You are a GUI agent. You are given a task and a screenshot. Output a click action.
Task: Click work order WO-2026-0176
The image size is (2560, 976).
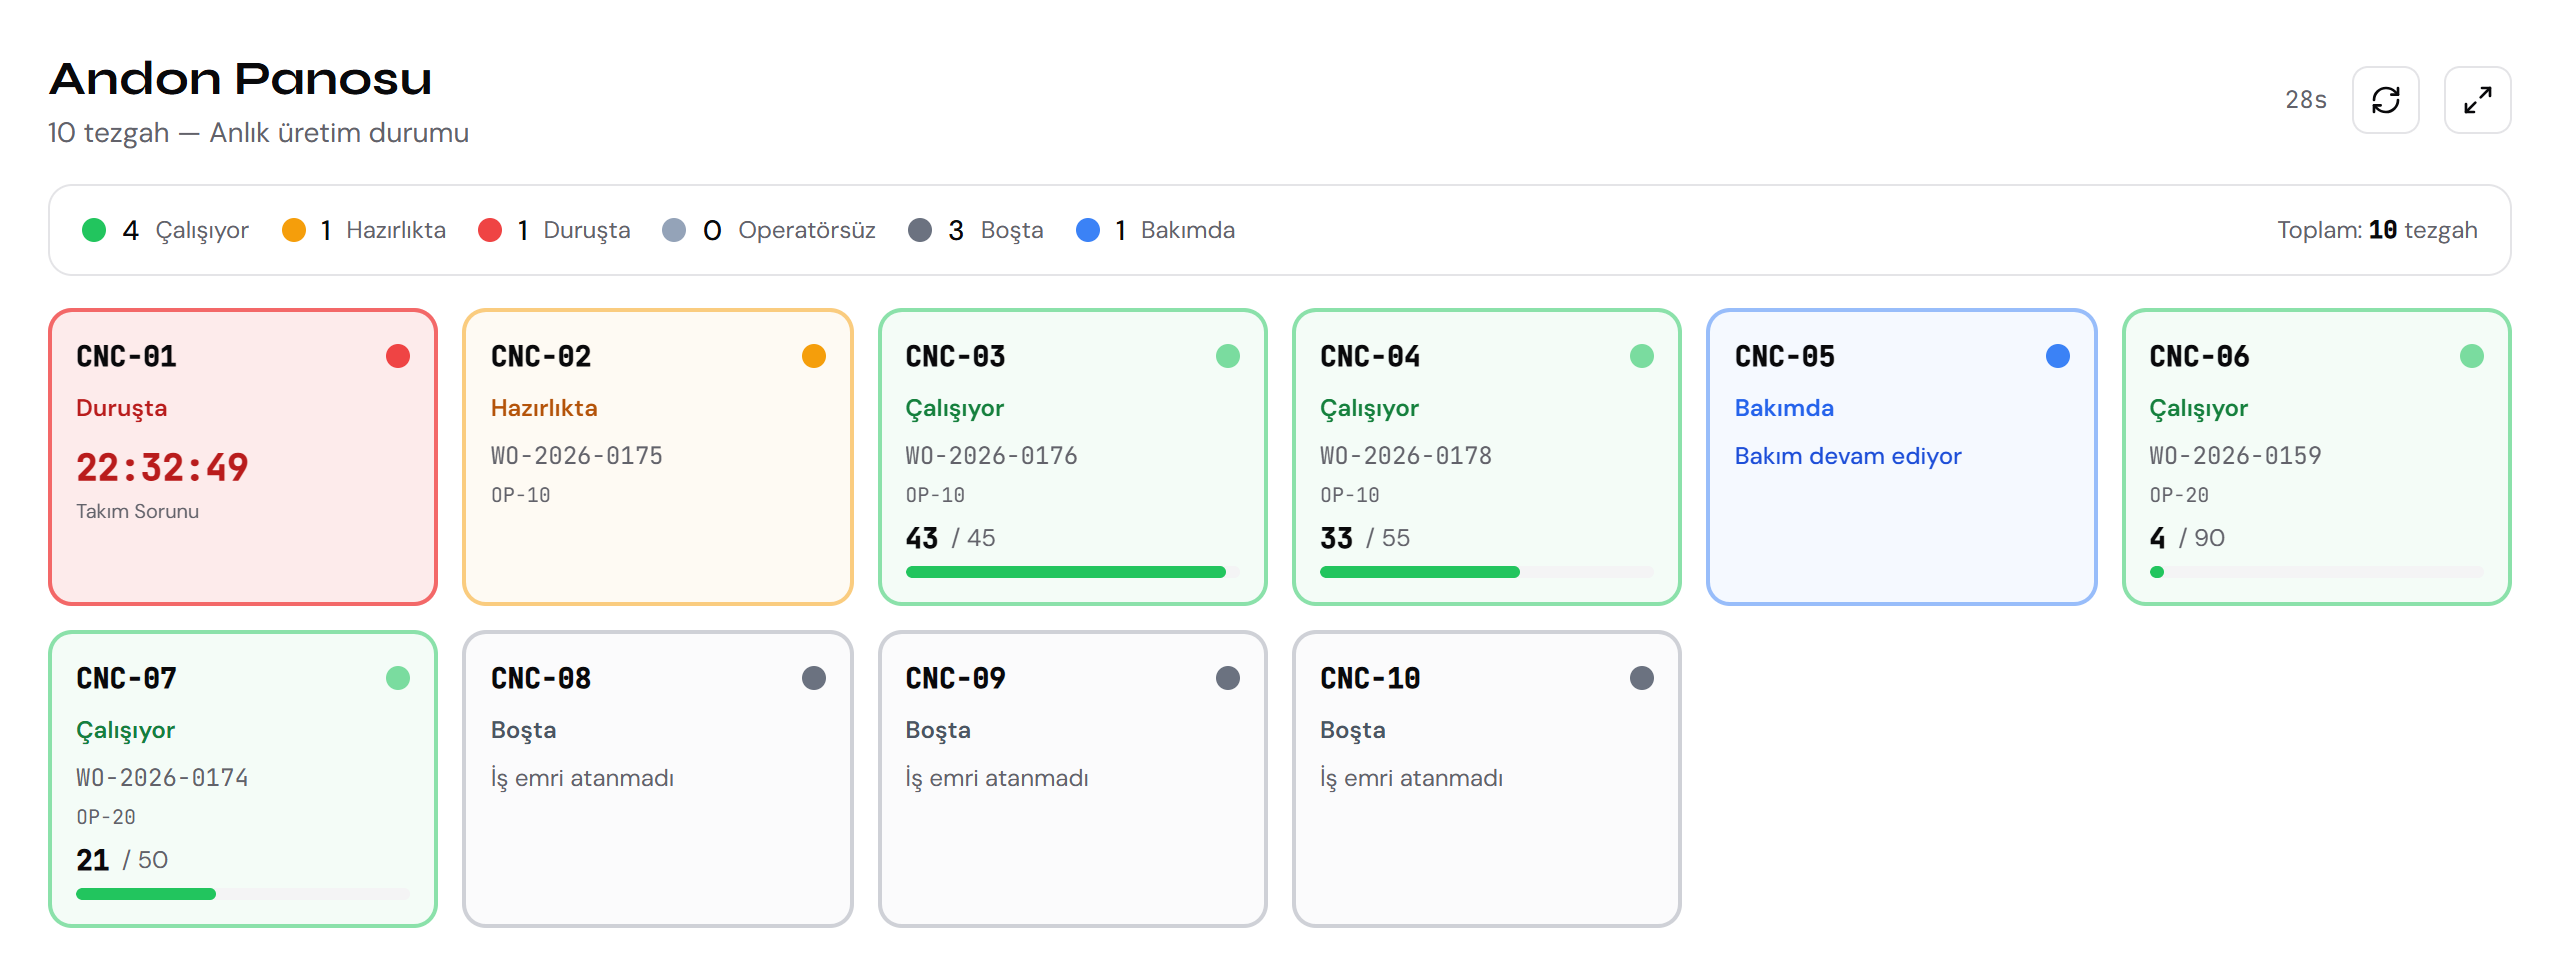click(992, 456)
